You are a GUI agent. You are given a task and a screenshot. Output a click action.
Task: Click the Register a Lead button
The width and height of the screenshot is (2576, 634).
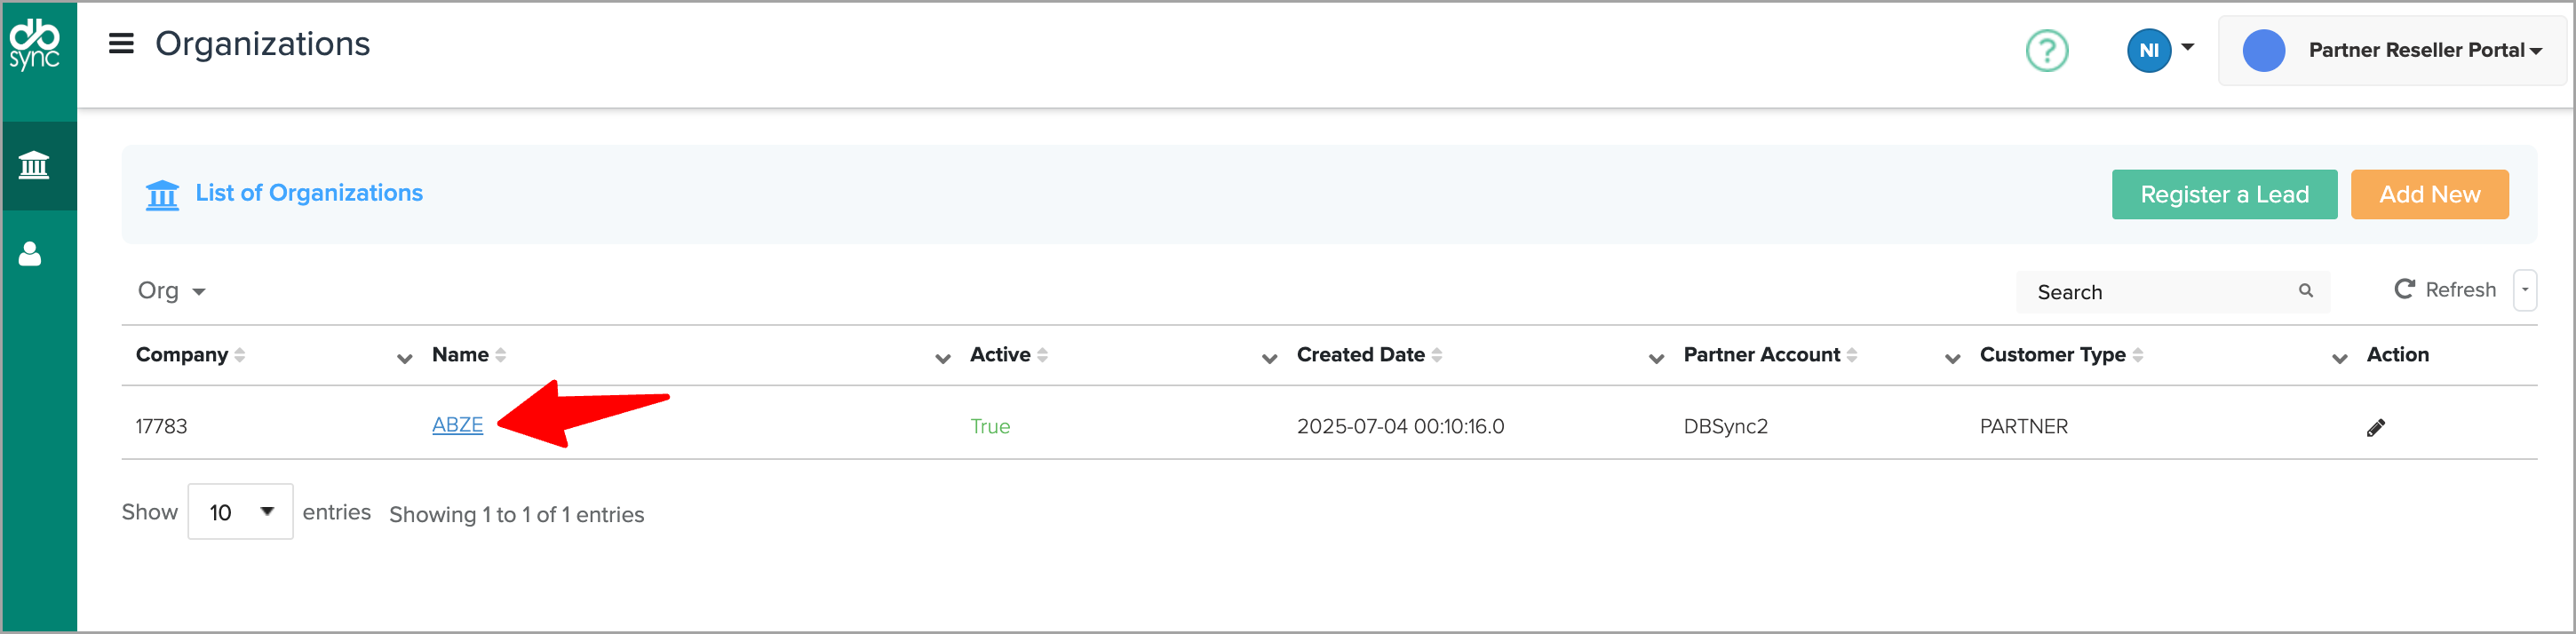tap(2223, 194)
